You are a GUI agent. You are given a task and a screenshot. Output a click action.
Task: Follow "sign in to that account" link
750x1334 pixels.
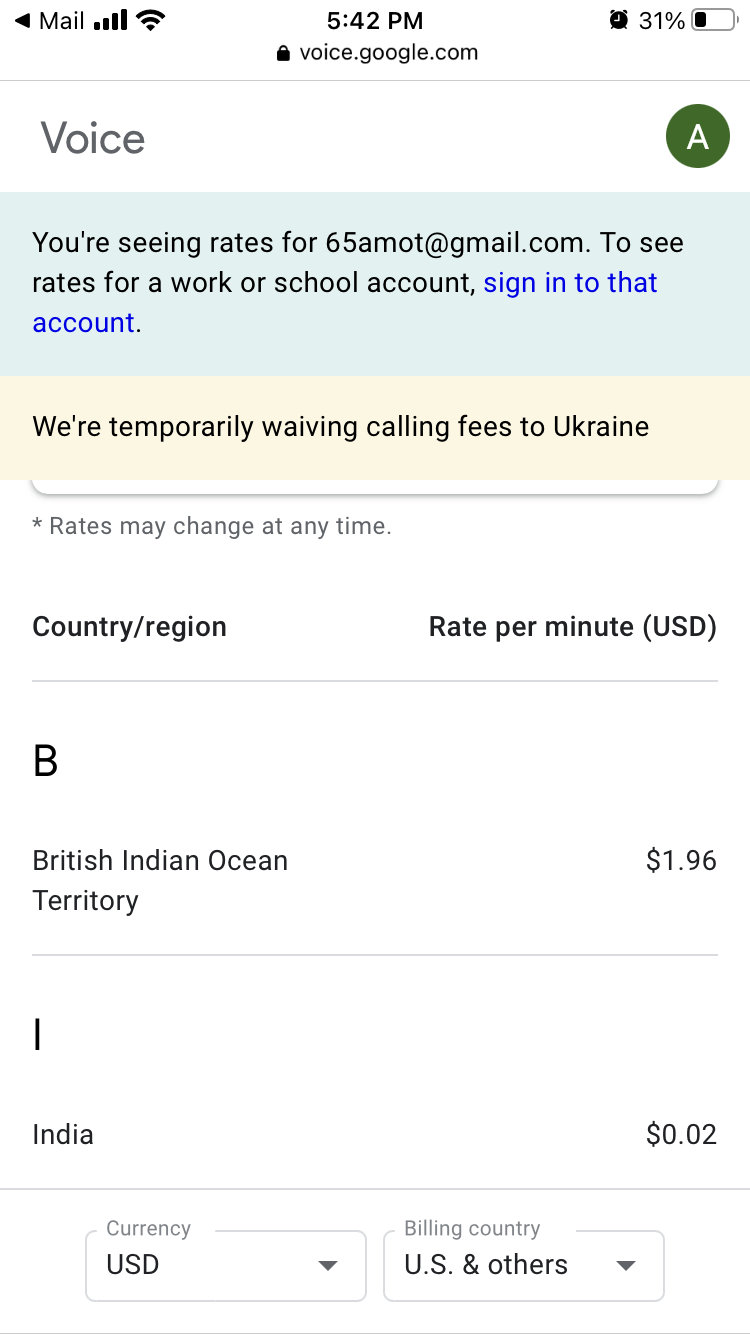click(345, 302)
